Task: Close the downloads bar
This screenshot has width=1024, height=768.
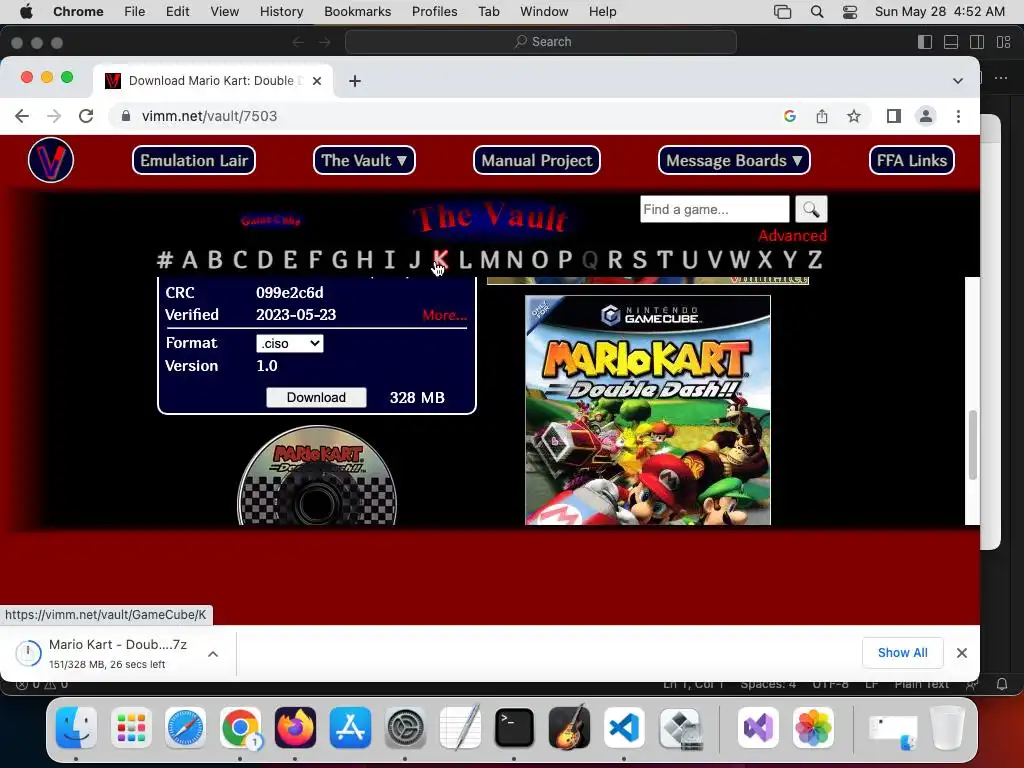Action: [962, 653]
